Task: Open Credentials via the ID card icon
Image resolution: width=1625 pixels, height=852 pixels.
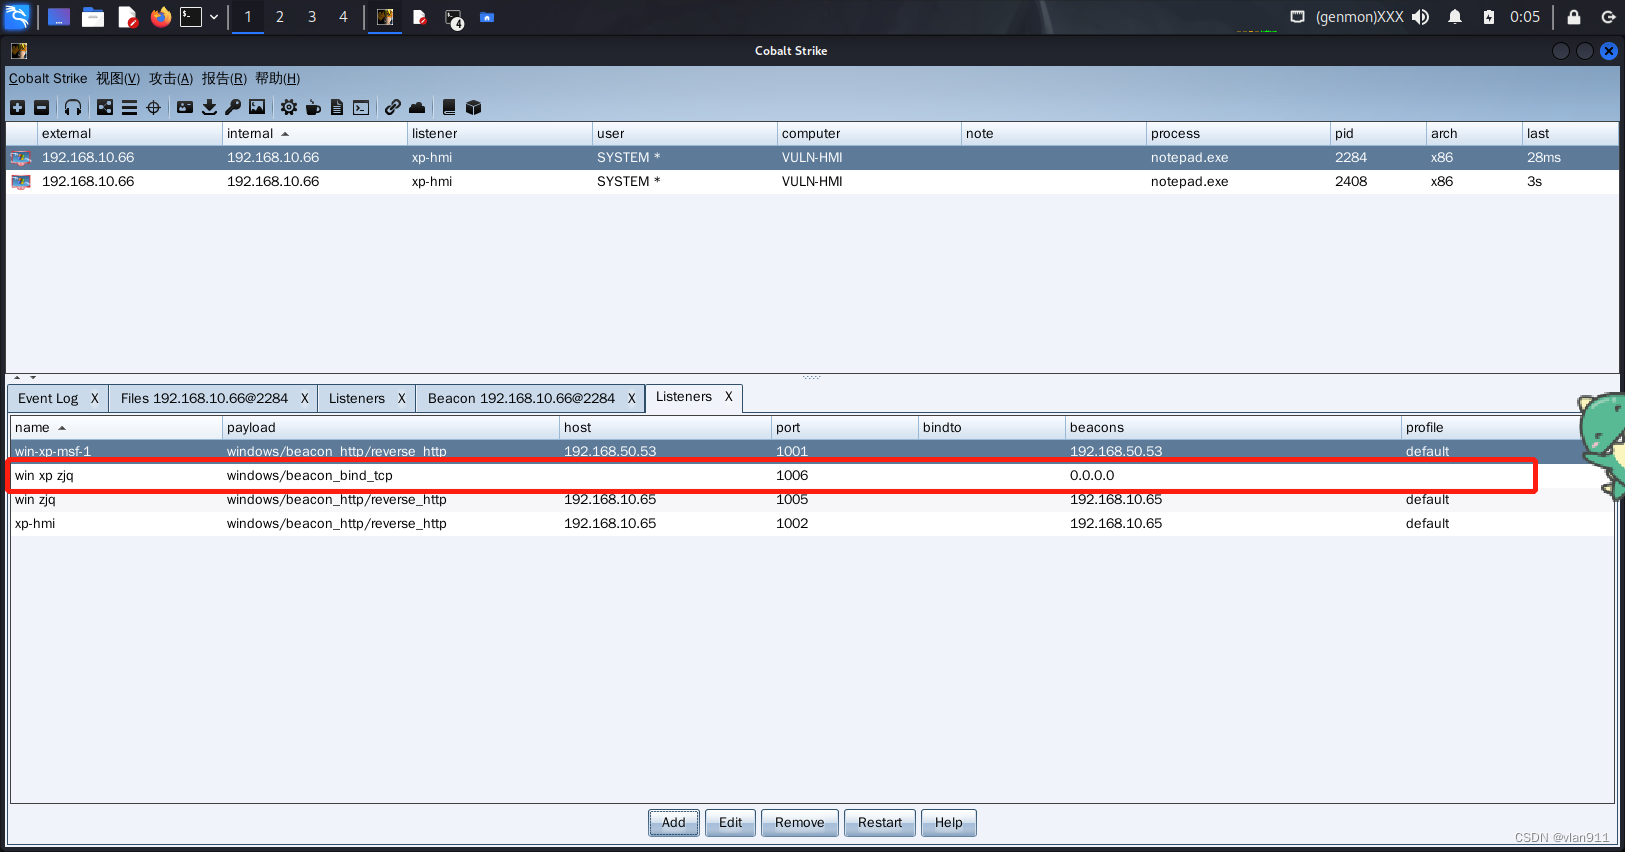Action: tap(185, 108)
